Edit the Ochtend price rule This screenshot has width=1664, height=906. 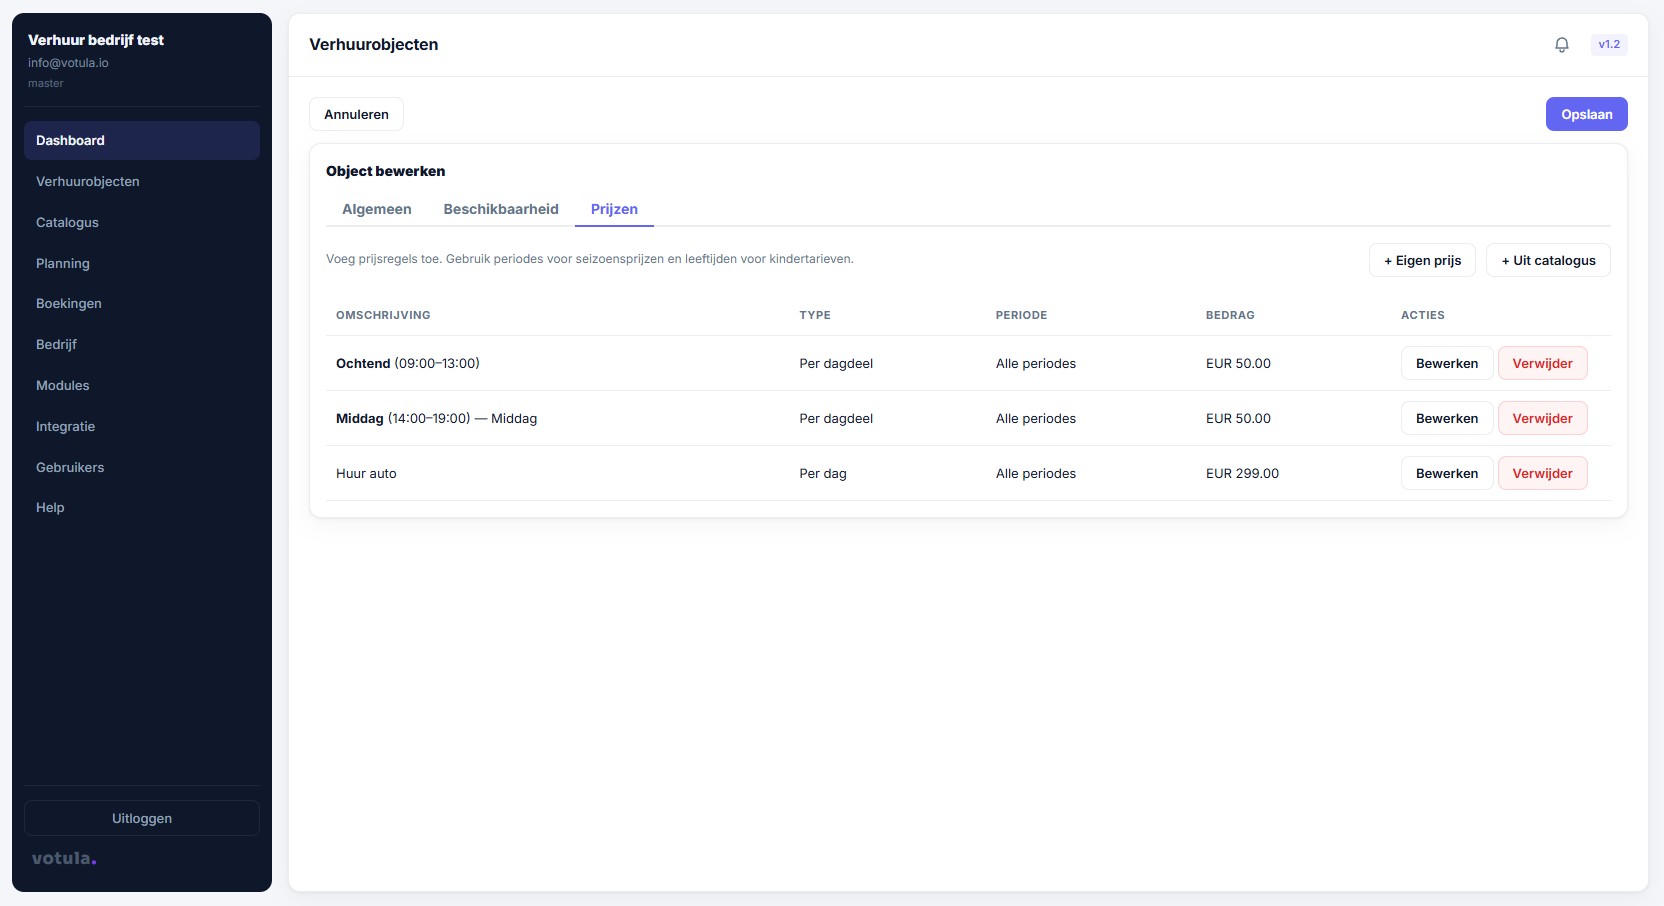[x=1446, y=363]
